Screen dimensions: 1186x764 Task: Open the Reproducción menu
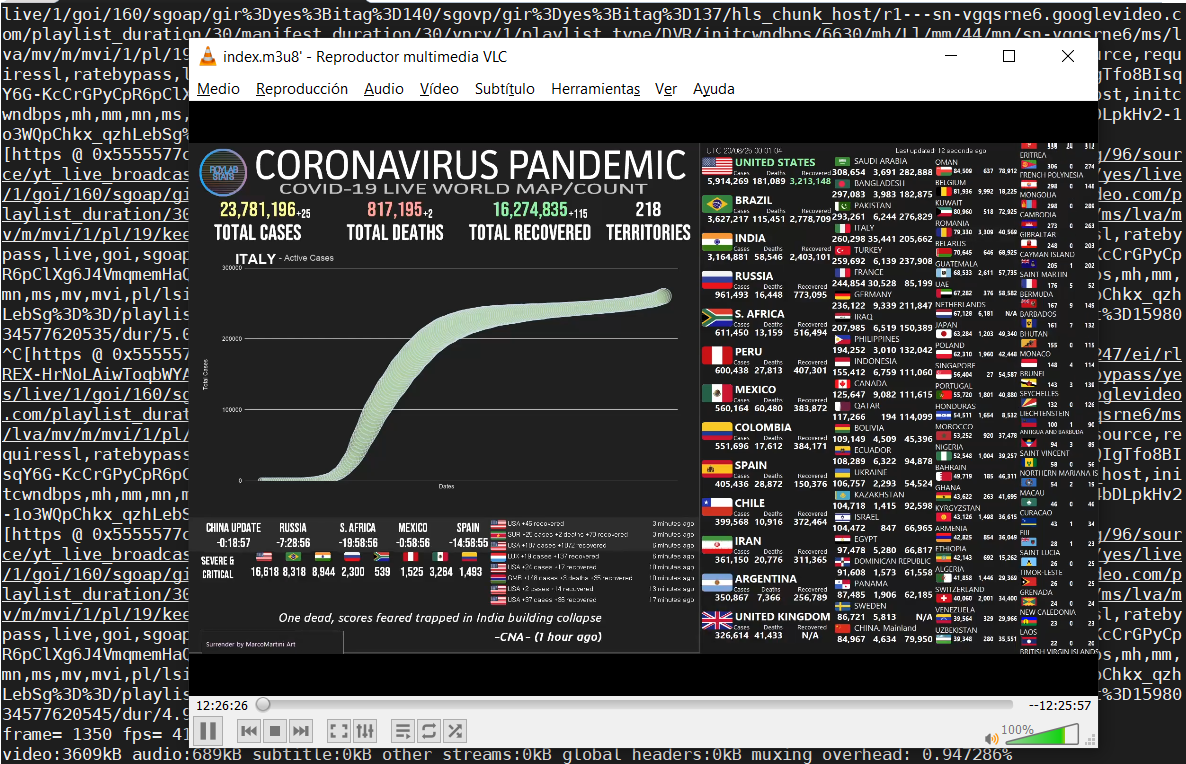(x=302, y=89)
